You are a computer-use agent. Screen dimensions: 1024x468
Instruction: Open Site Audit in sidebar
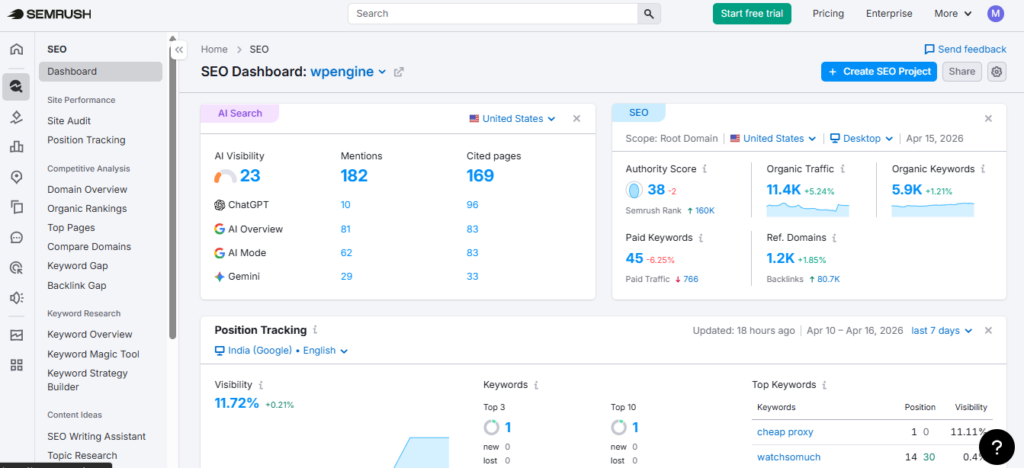click(x=69, y=121)
